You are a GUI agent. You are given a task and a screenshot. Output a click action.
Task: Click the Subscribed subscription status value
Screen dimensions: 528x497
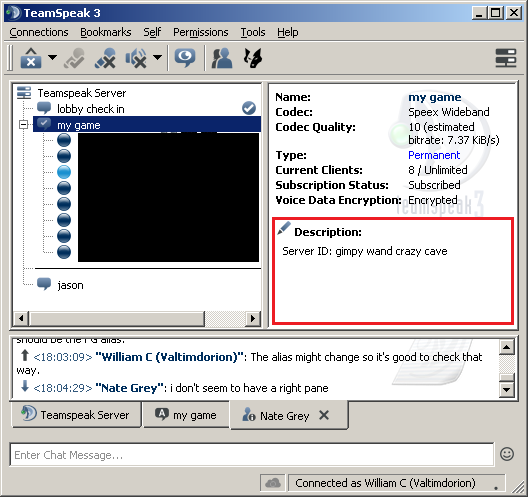pyautogui.click(x=434, y=185)
